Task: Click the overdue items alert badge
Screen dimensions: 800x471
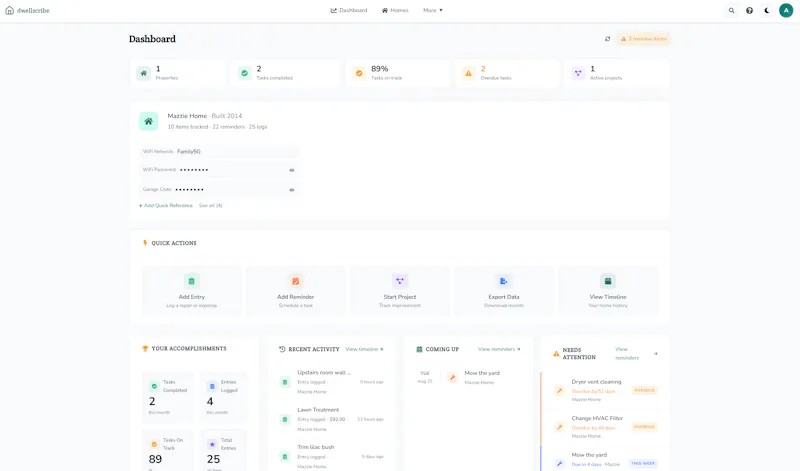Action: pyautogui.click(x=644, y=39)
